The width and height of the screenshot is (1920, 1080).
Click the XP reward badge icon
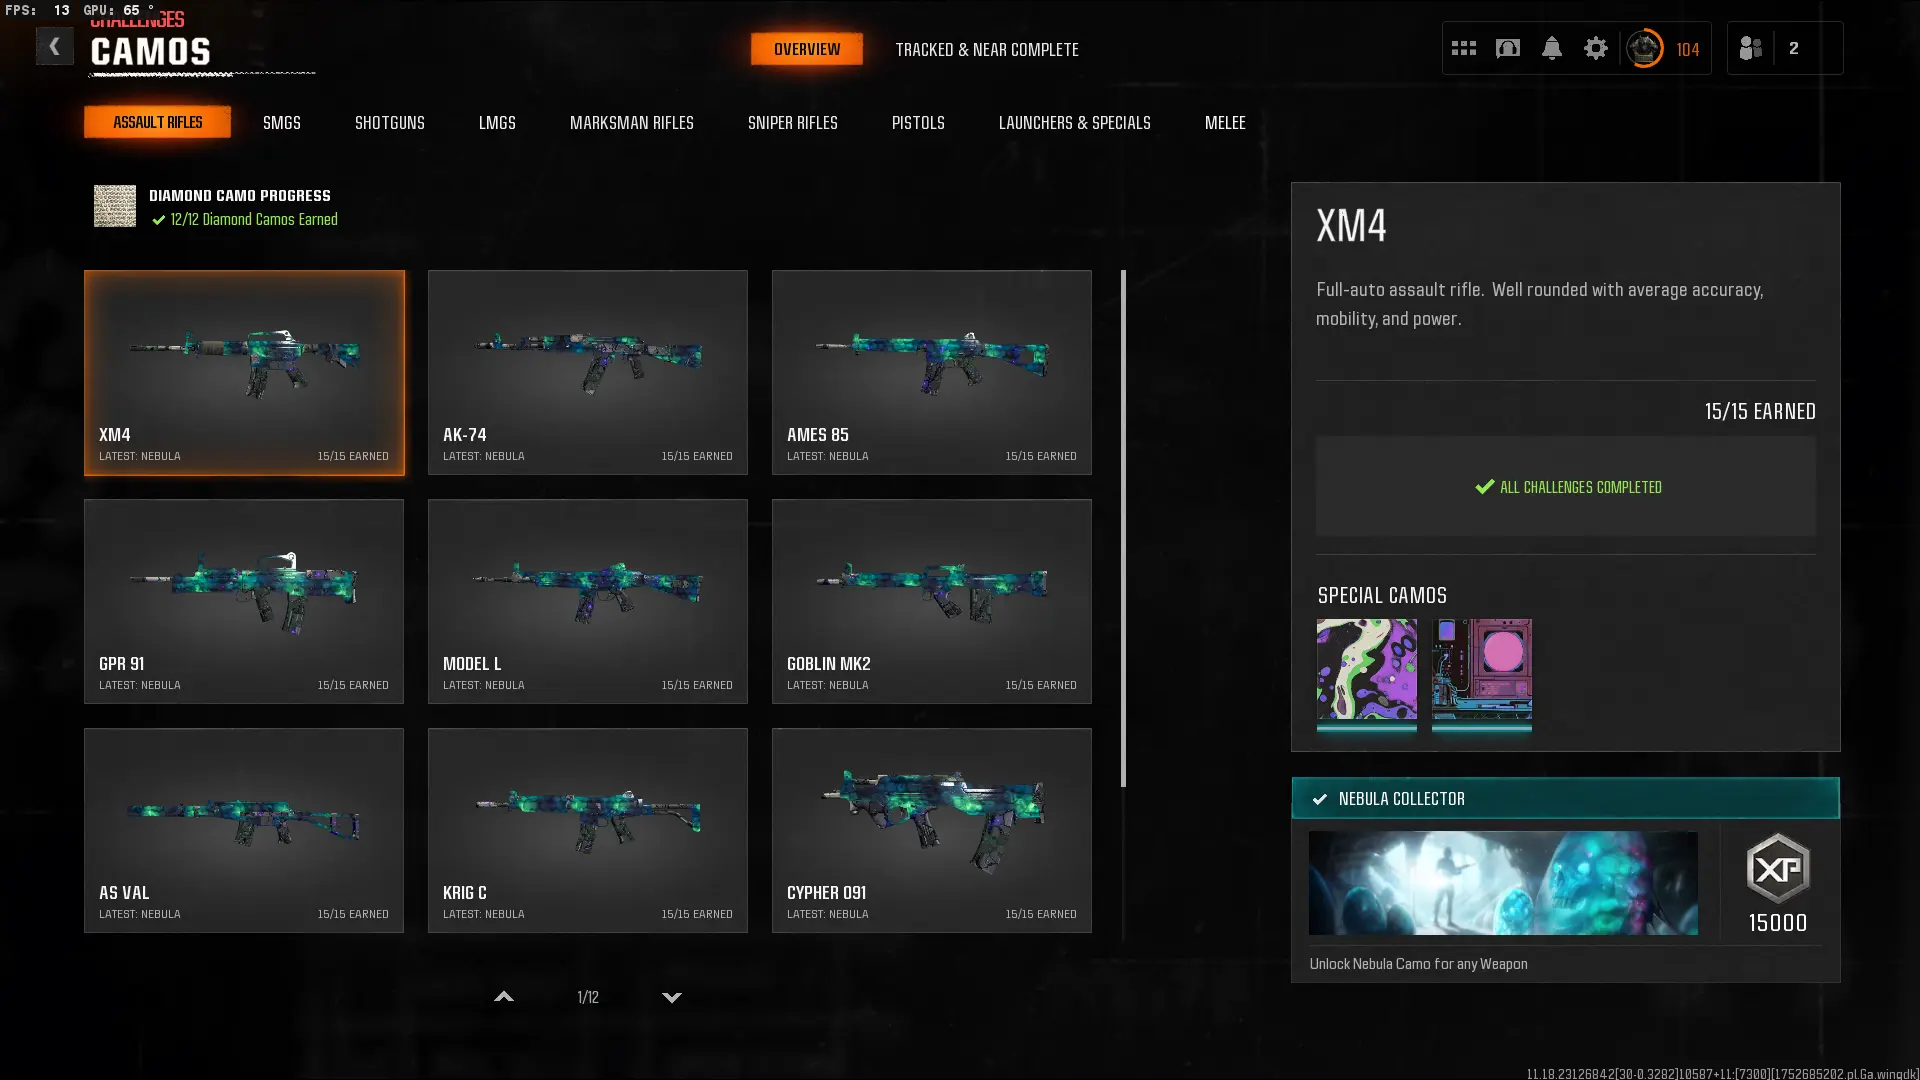1777,869
